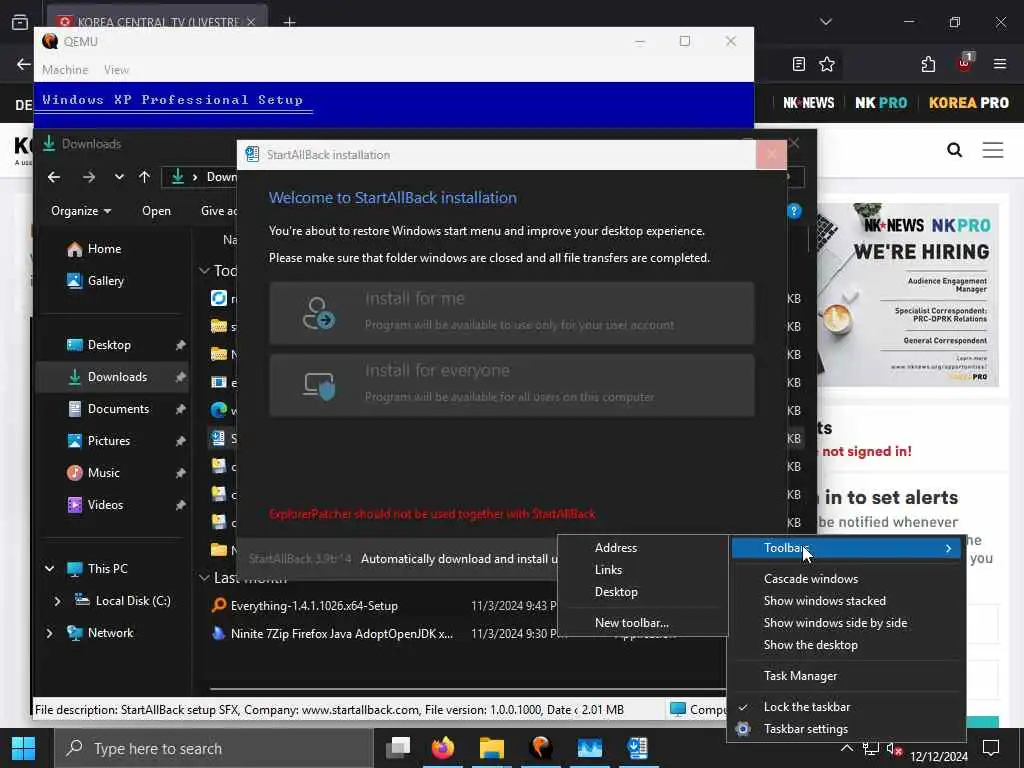
Task: Select Desktop toolbar in submenu
Action: (x=643, y=592)
